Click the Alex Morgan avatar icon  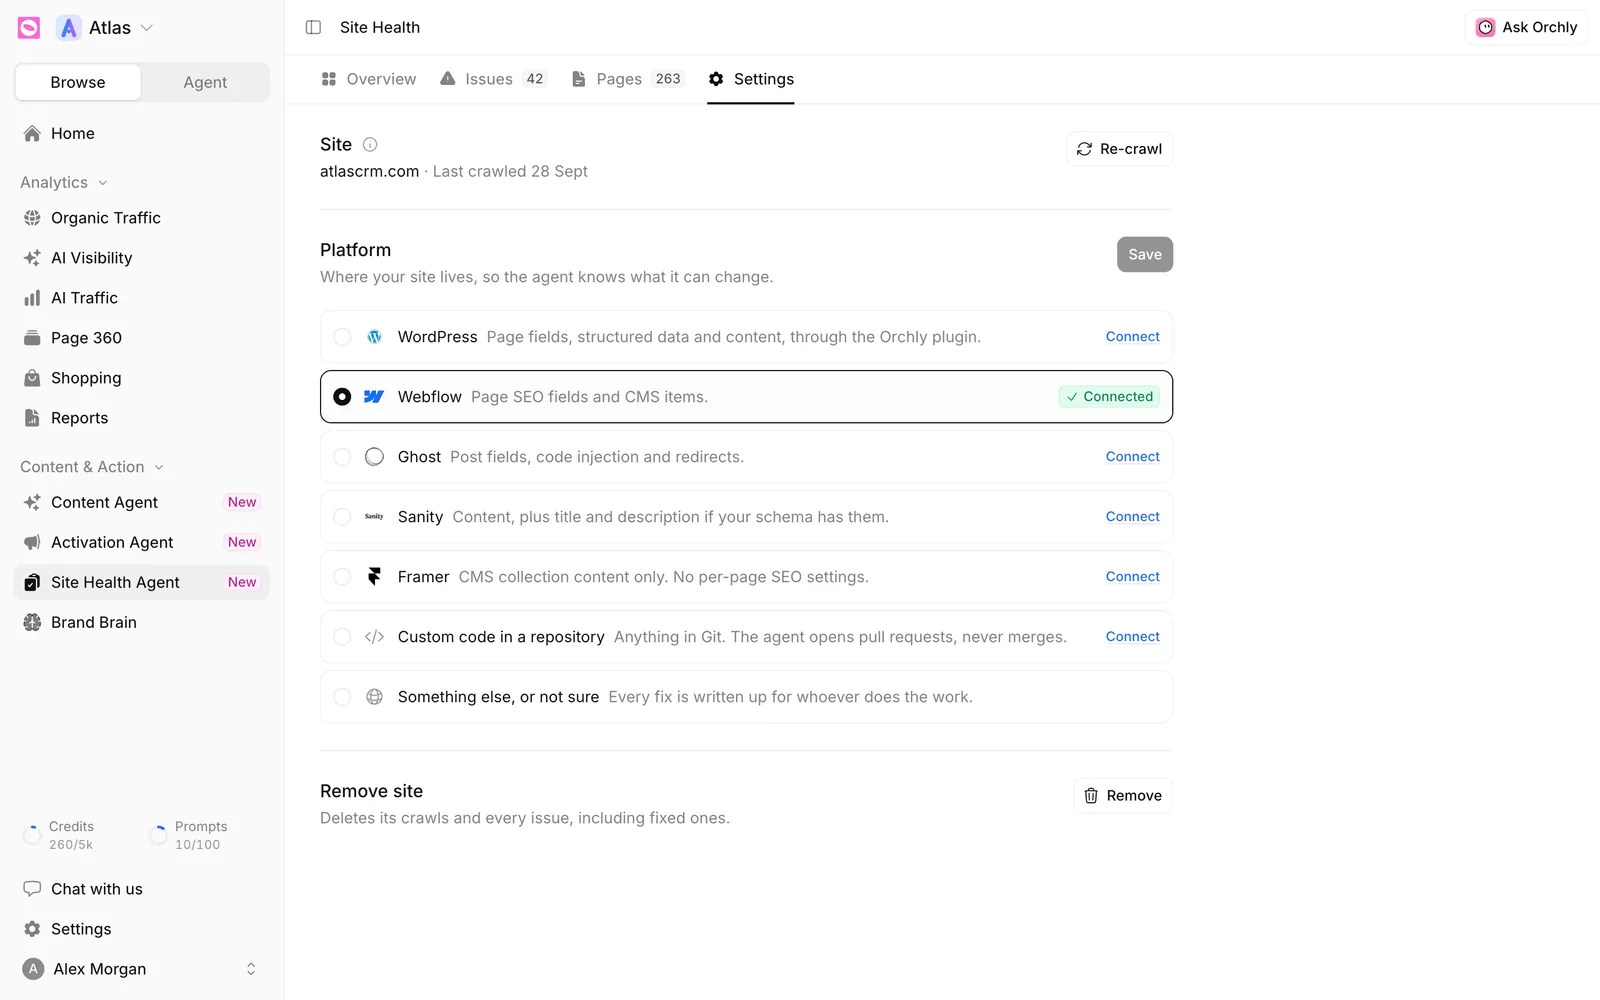tap(33, 969)
